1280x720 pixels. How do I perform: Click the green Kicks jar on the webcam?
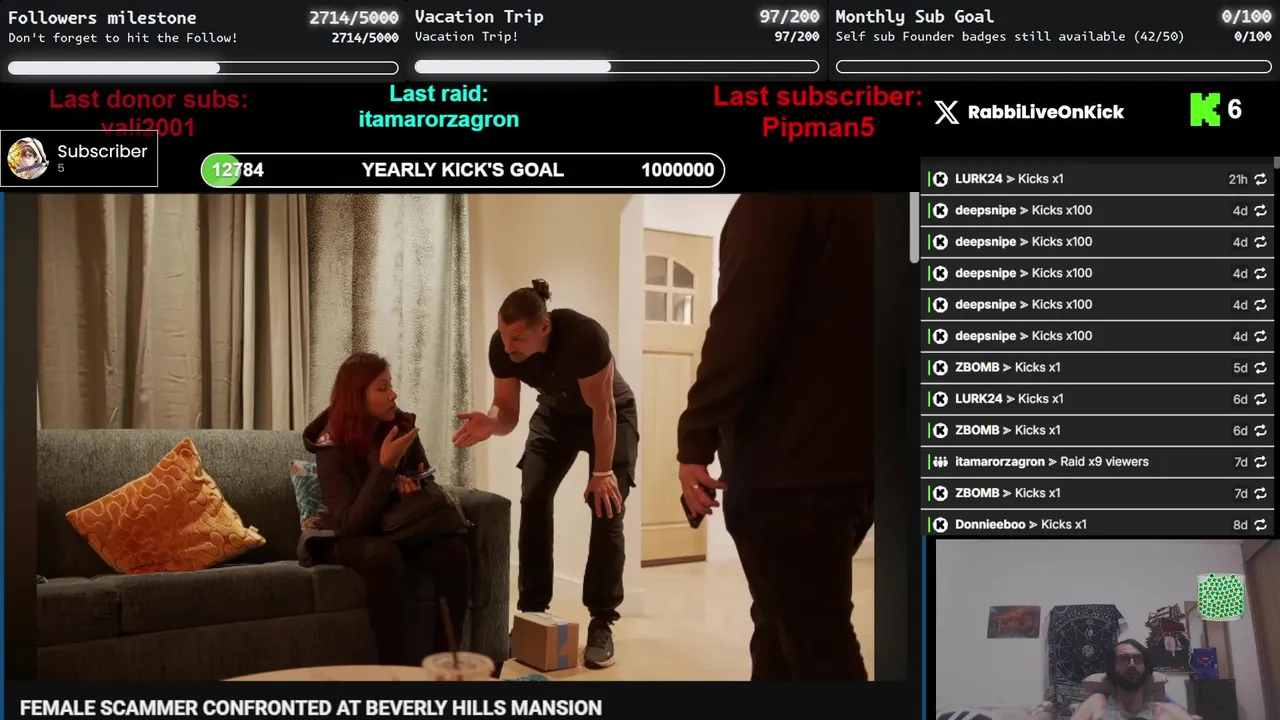click(1221, 596)
